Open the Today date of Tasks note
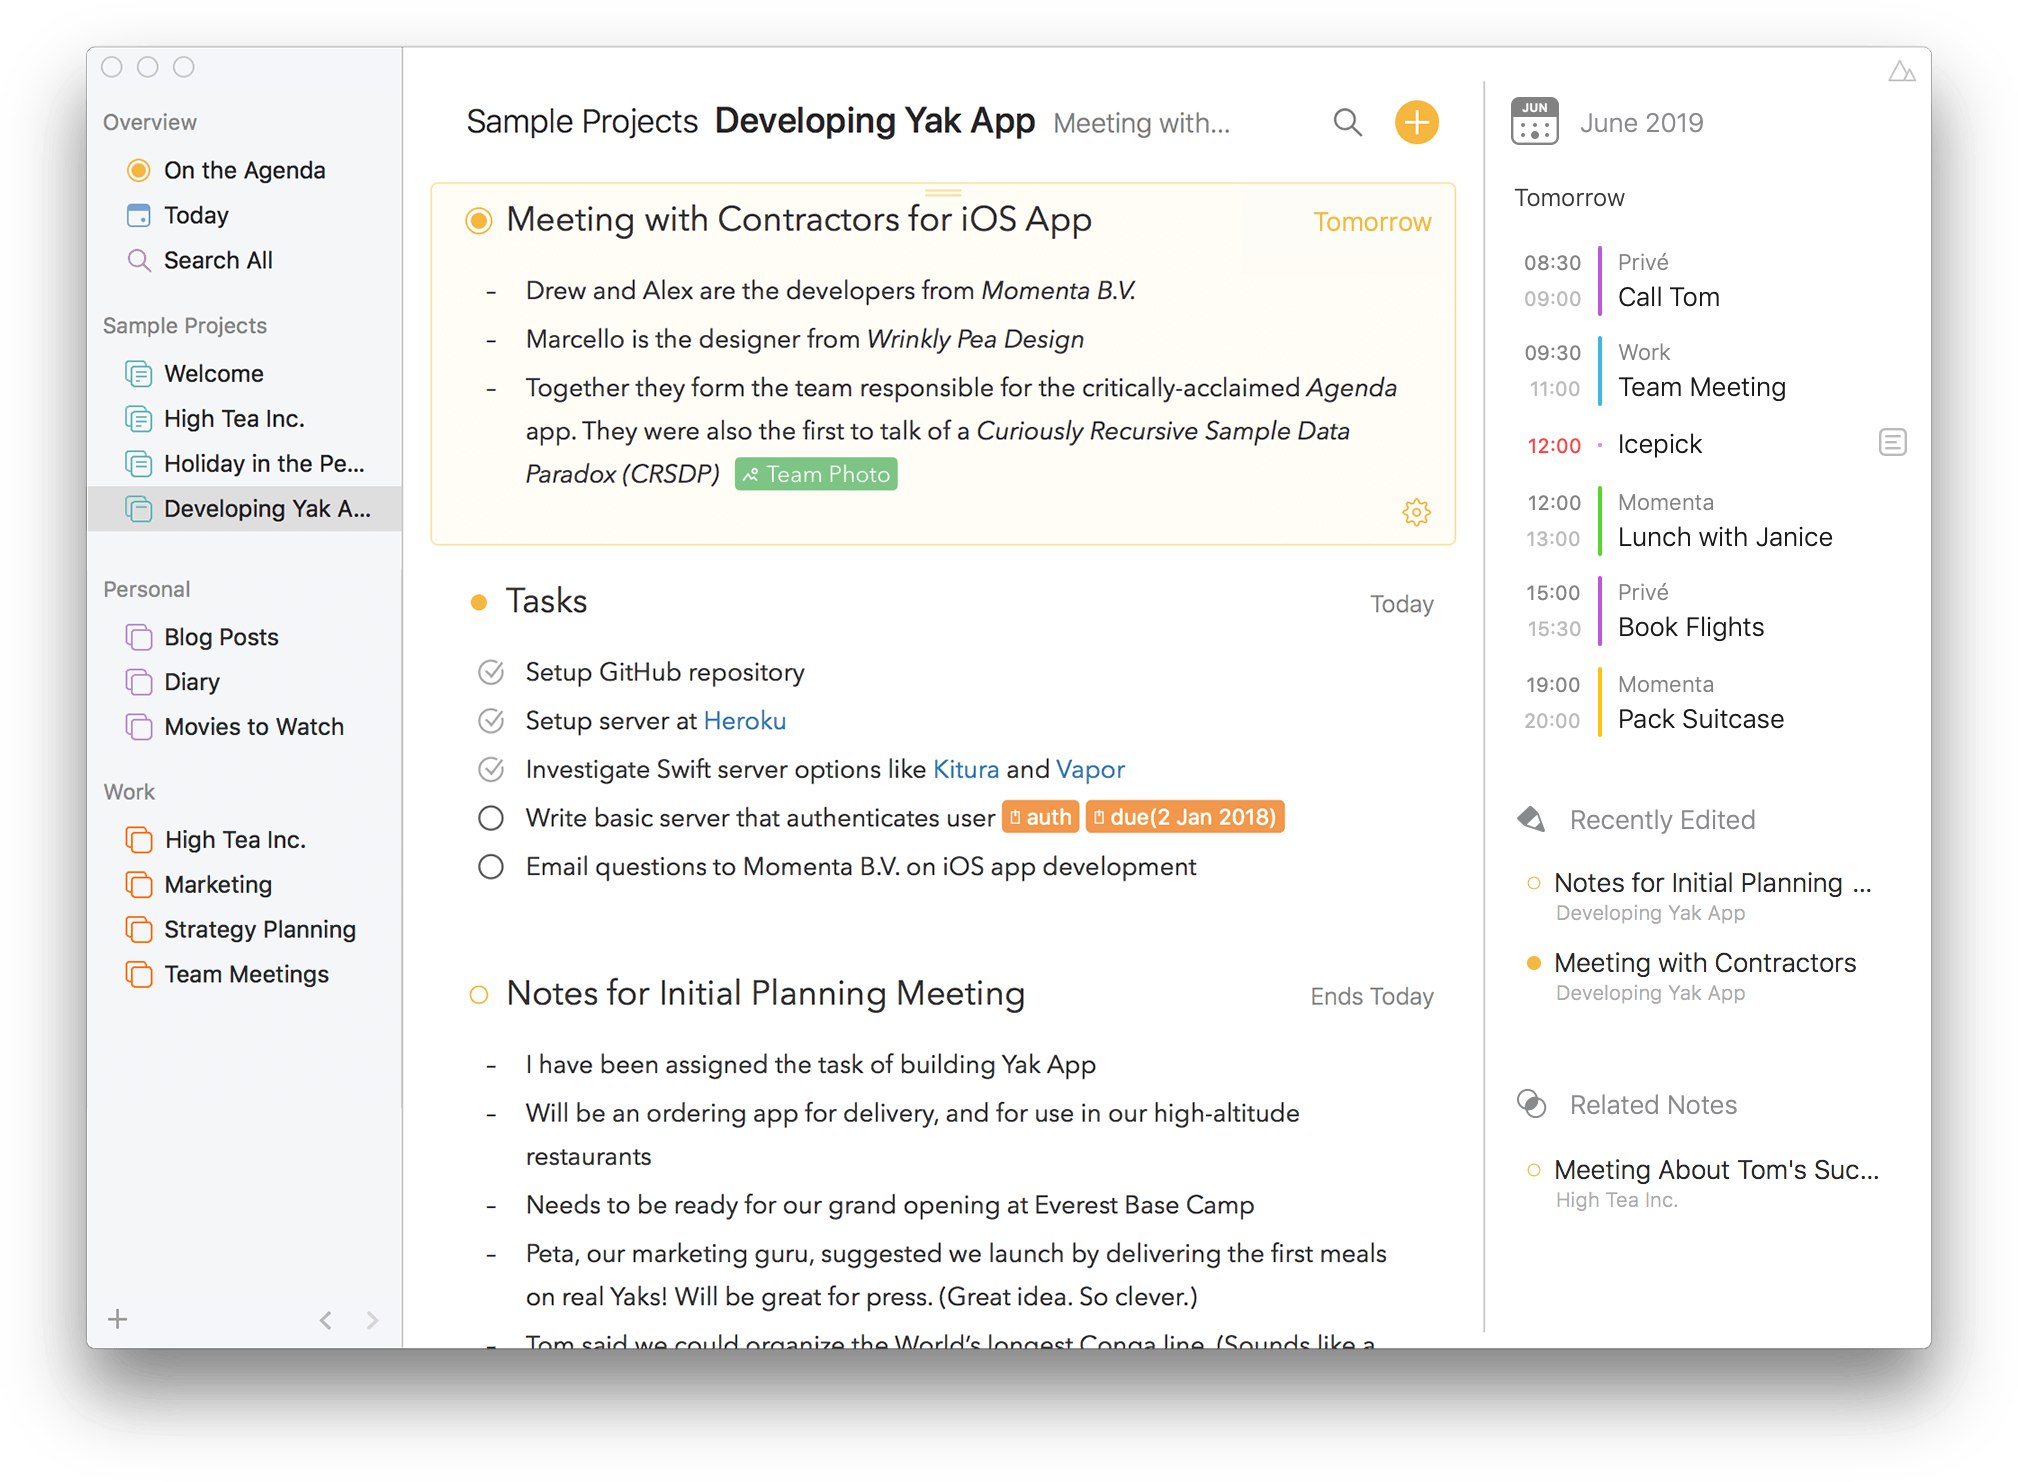 tap(1401, 604)
